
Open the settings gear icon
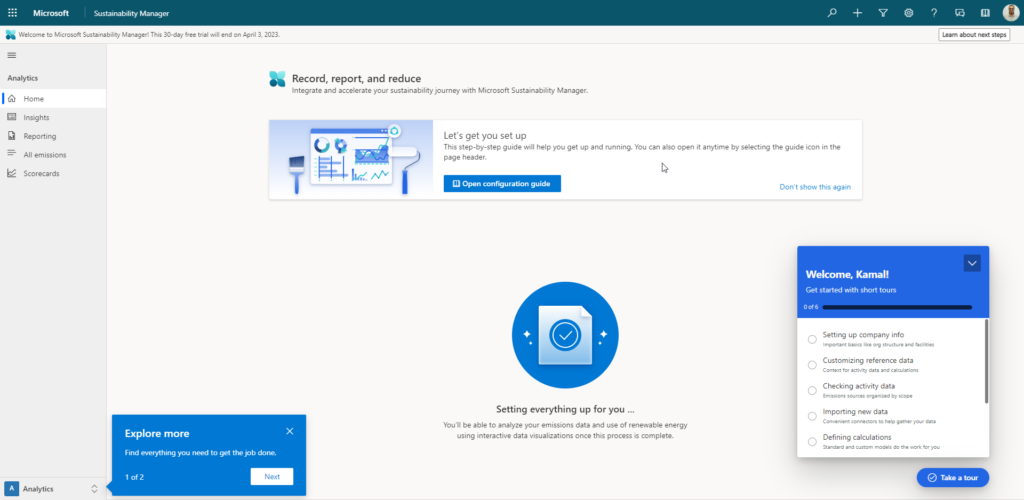point(908,12)
